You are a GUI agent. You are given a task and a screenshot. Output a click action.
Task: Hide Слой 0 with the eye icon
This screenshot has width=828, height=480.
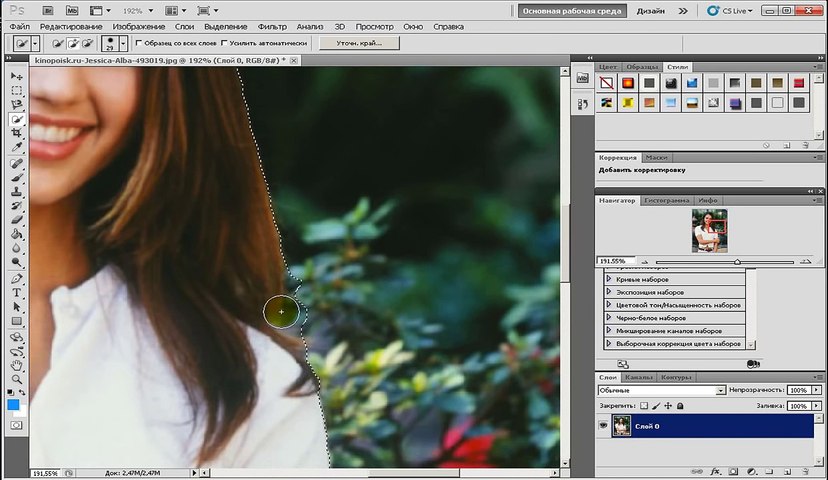point(603,426)
